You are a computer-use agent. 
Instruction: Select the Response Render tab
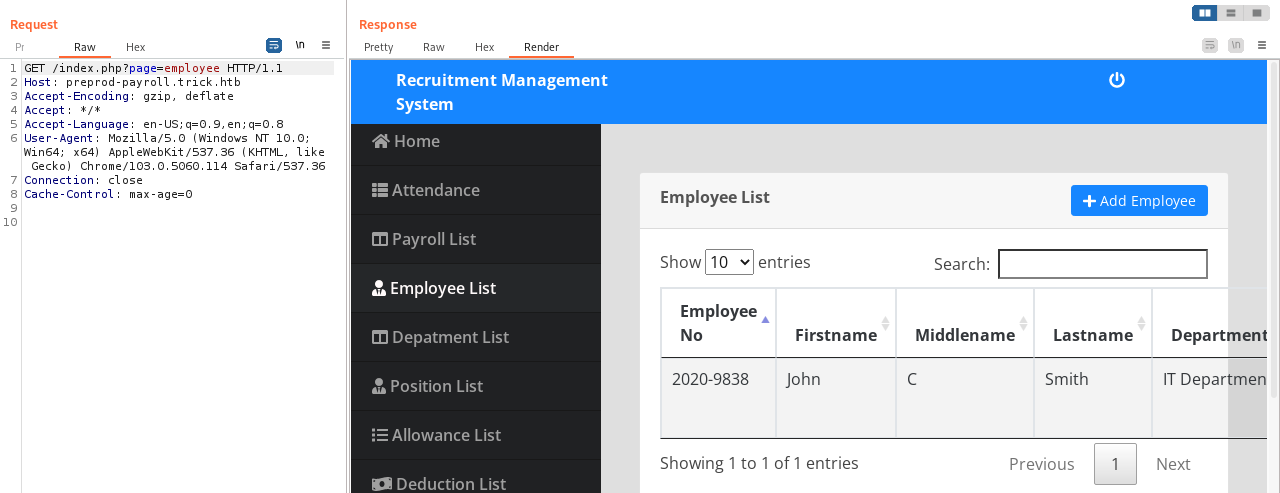[541, 47]
